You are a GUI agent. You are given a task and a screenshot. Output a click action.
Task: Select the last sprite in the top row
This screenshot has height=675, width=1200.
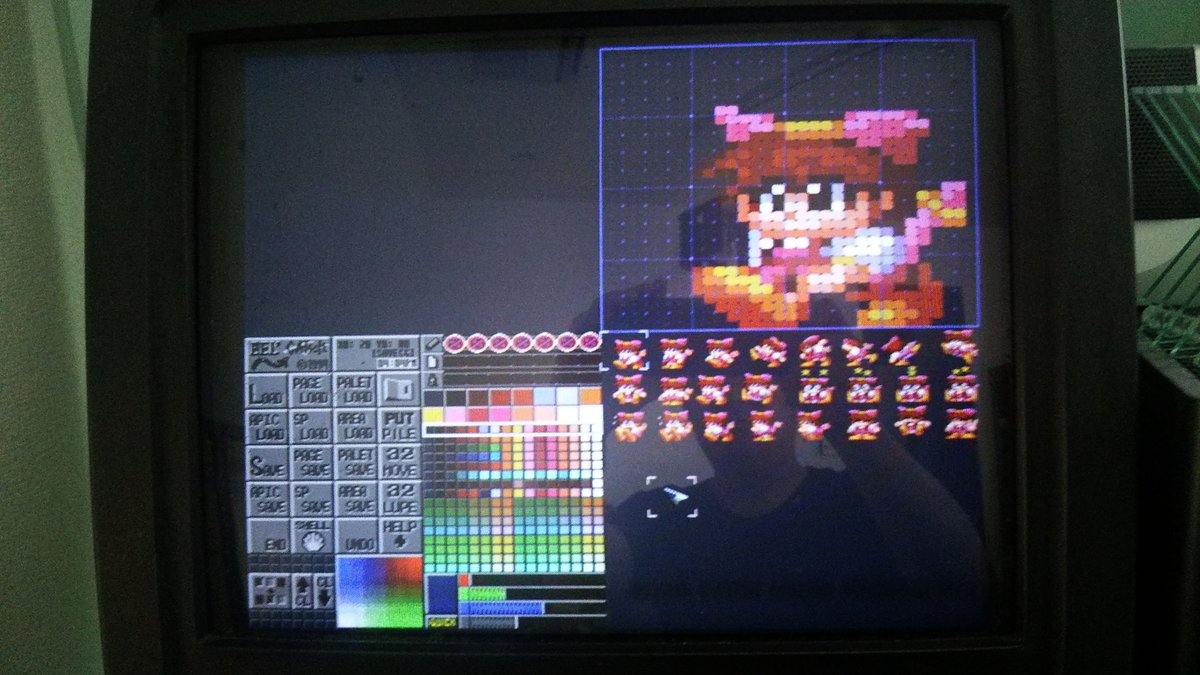959,347
